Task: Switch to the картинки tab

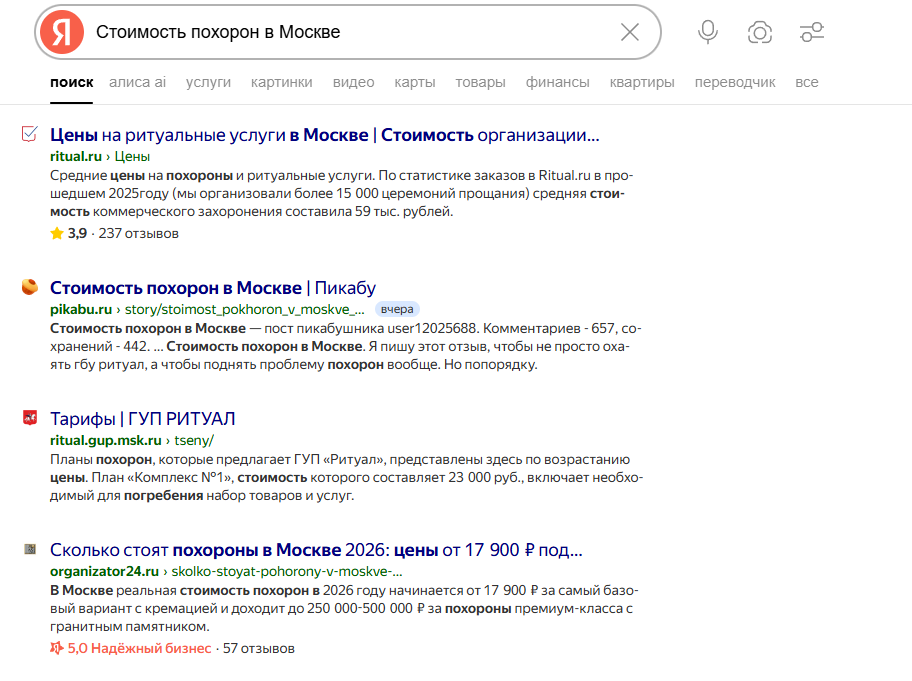Action: coord(282,83)
